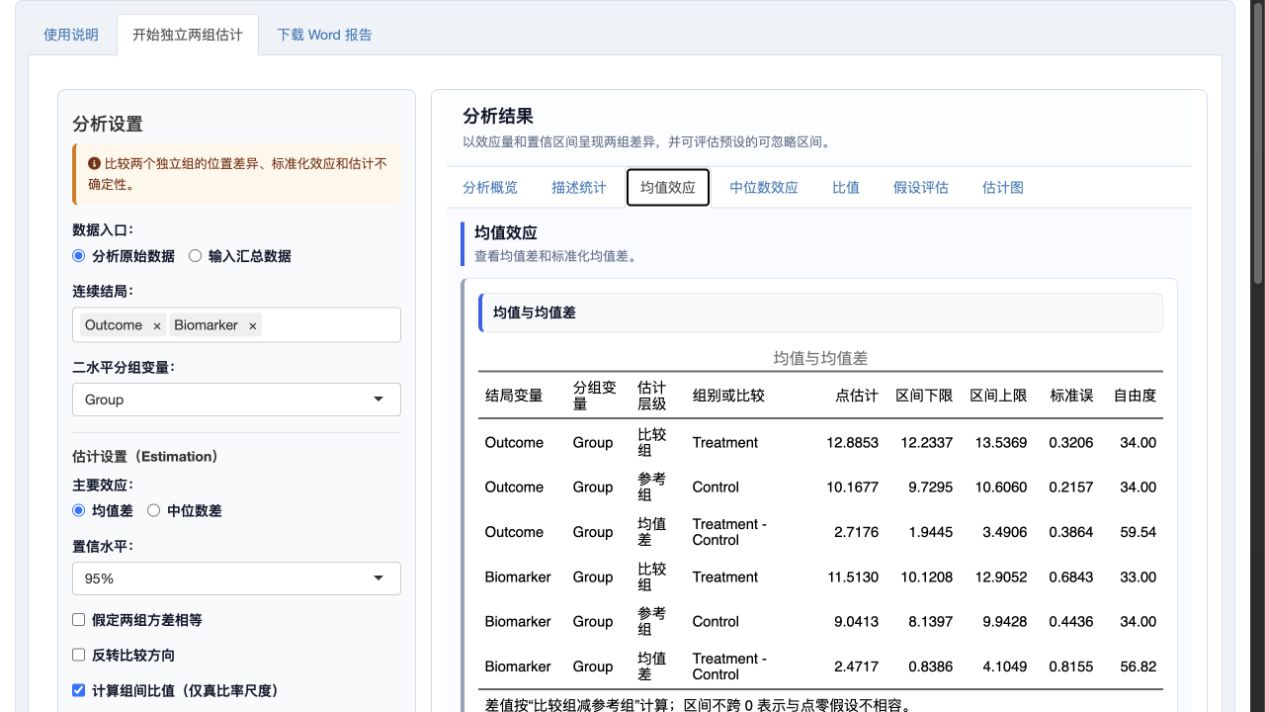Click mean difference value 2.7176

point(856,532)
